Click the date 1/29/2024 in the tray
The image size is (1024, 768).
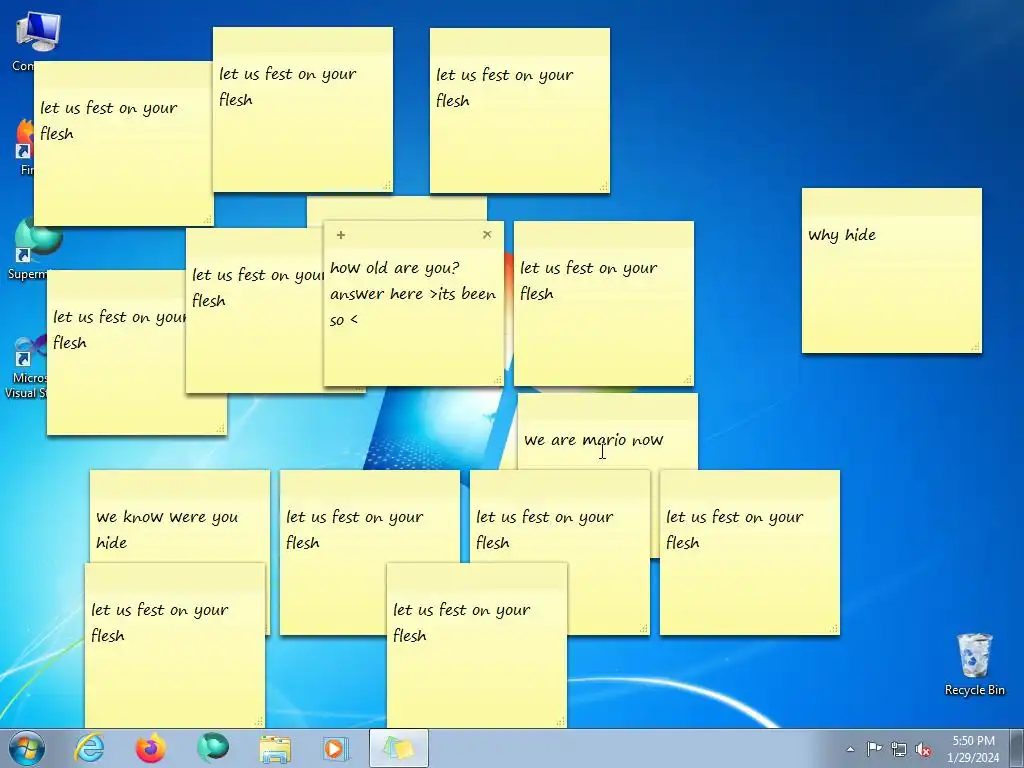point(973,758)
